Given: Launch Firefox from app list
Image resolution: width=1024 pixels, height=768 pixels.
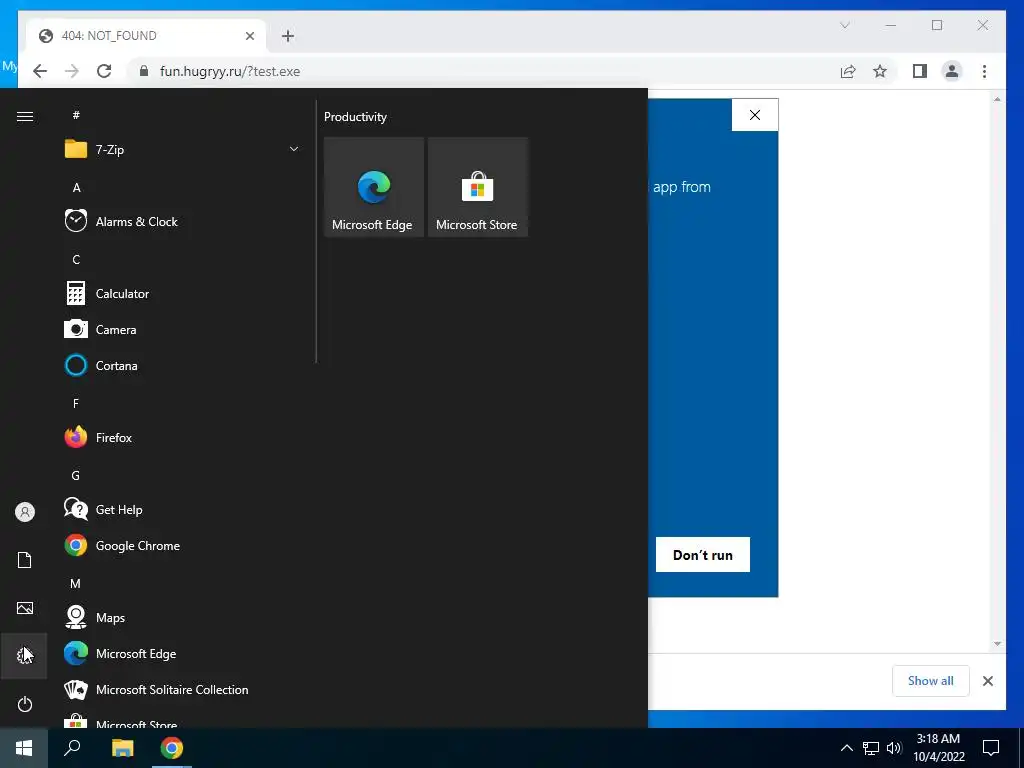Looking at the screenshot, I should coord(183,438).
